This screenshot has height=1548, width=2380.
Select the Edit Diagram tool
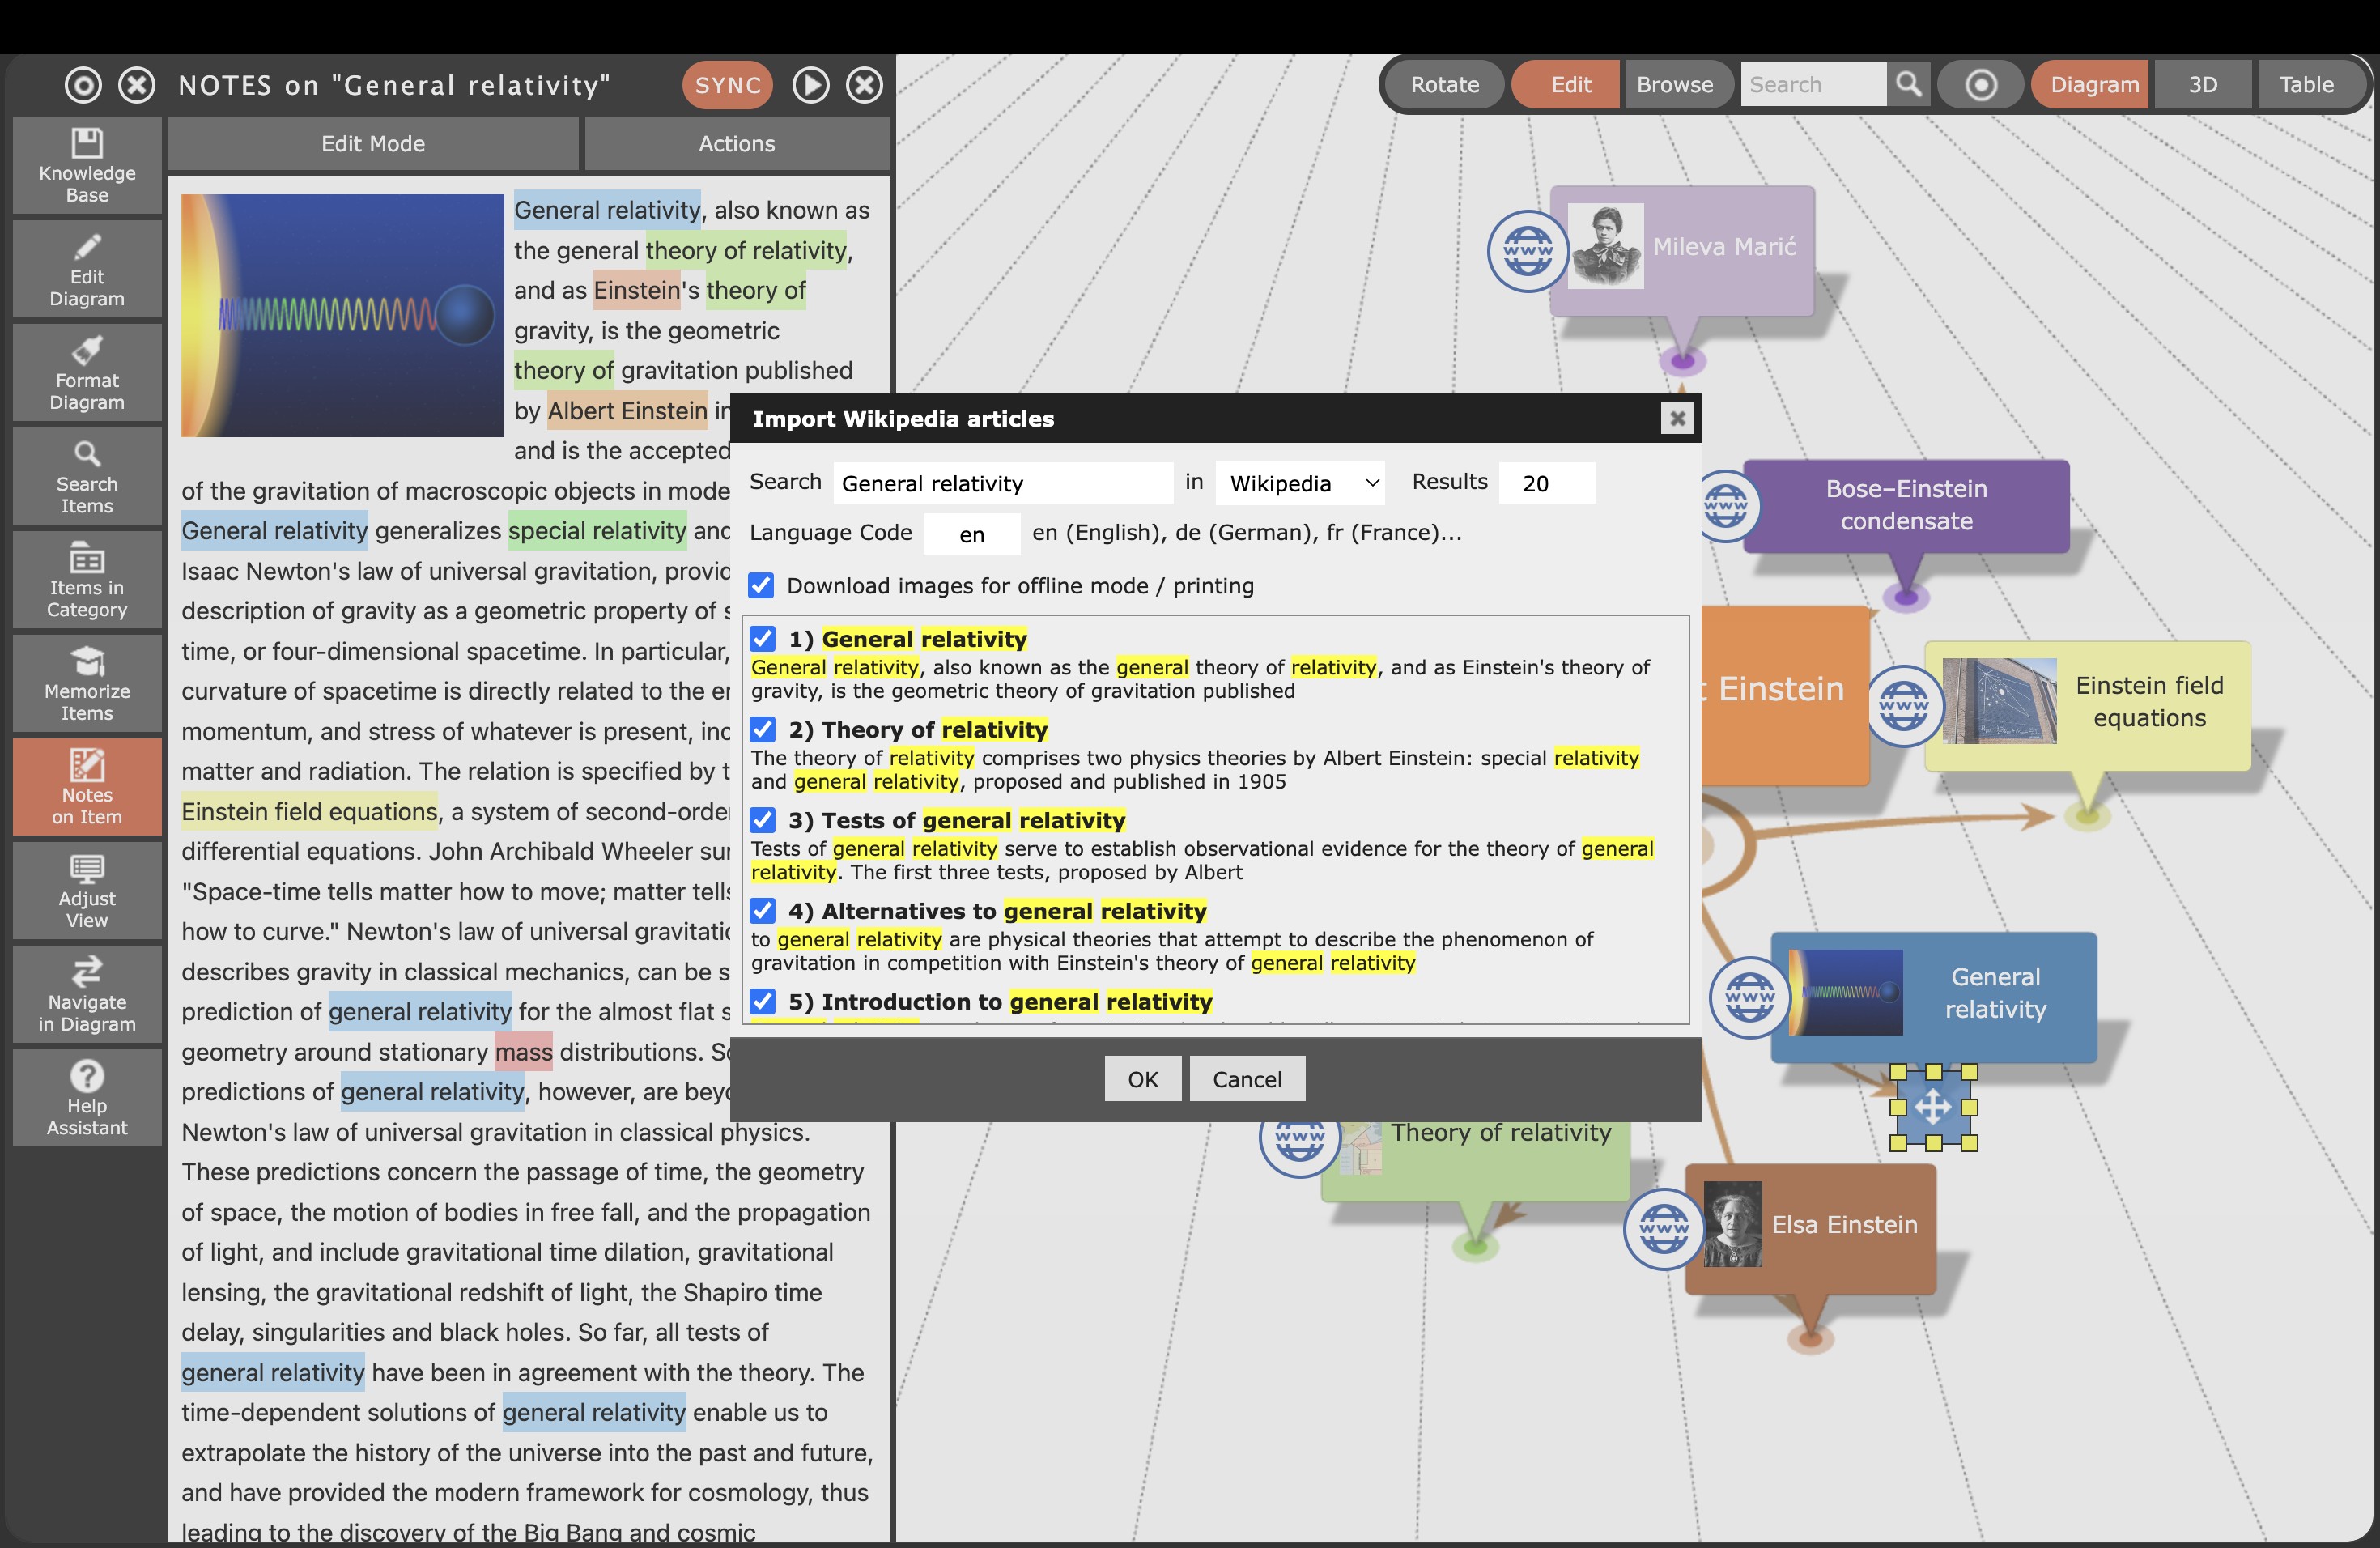point(87,269)
